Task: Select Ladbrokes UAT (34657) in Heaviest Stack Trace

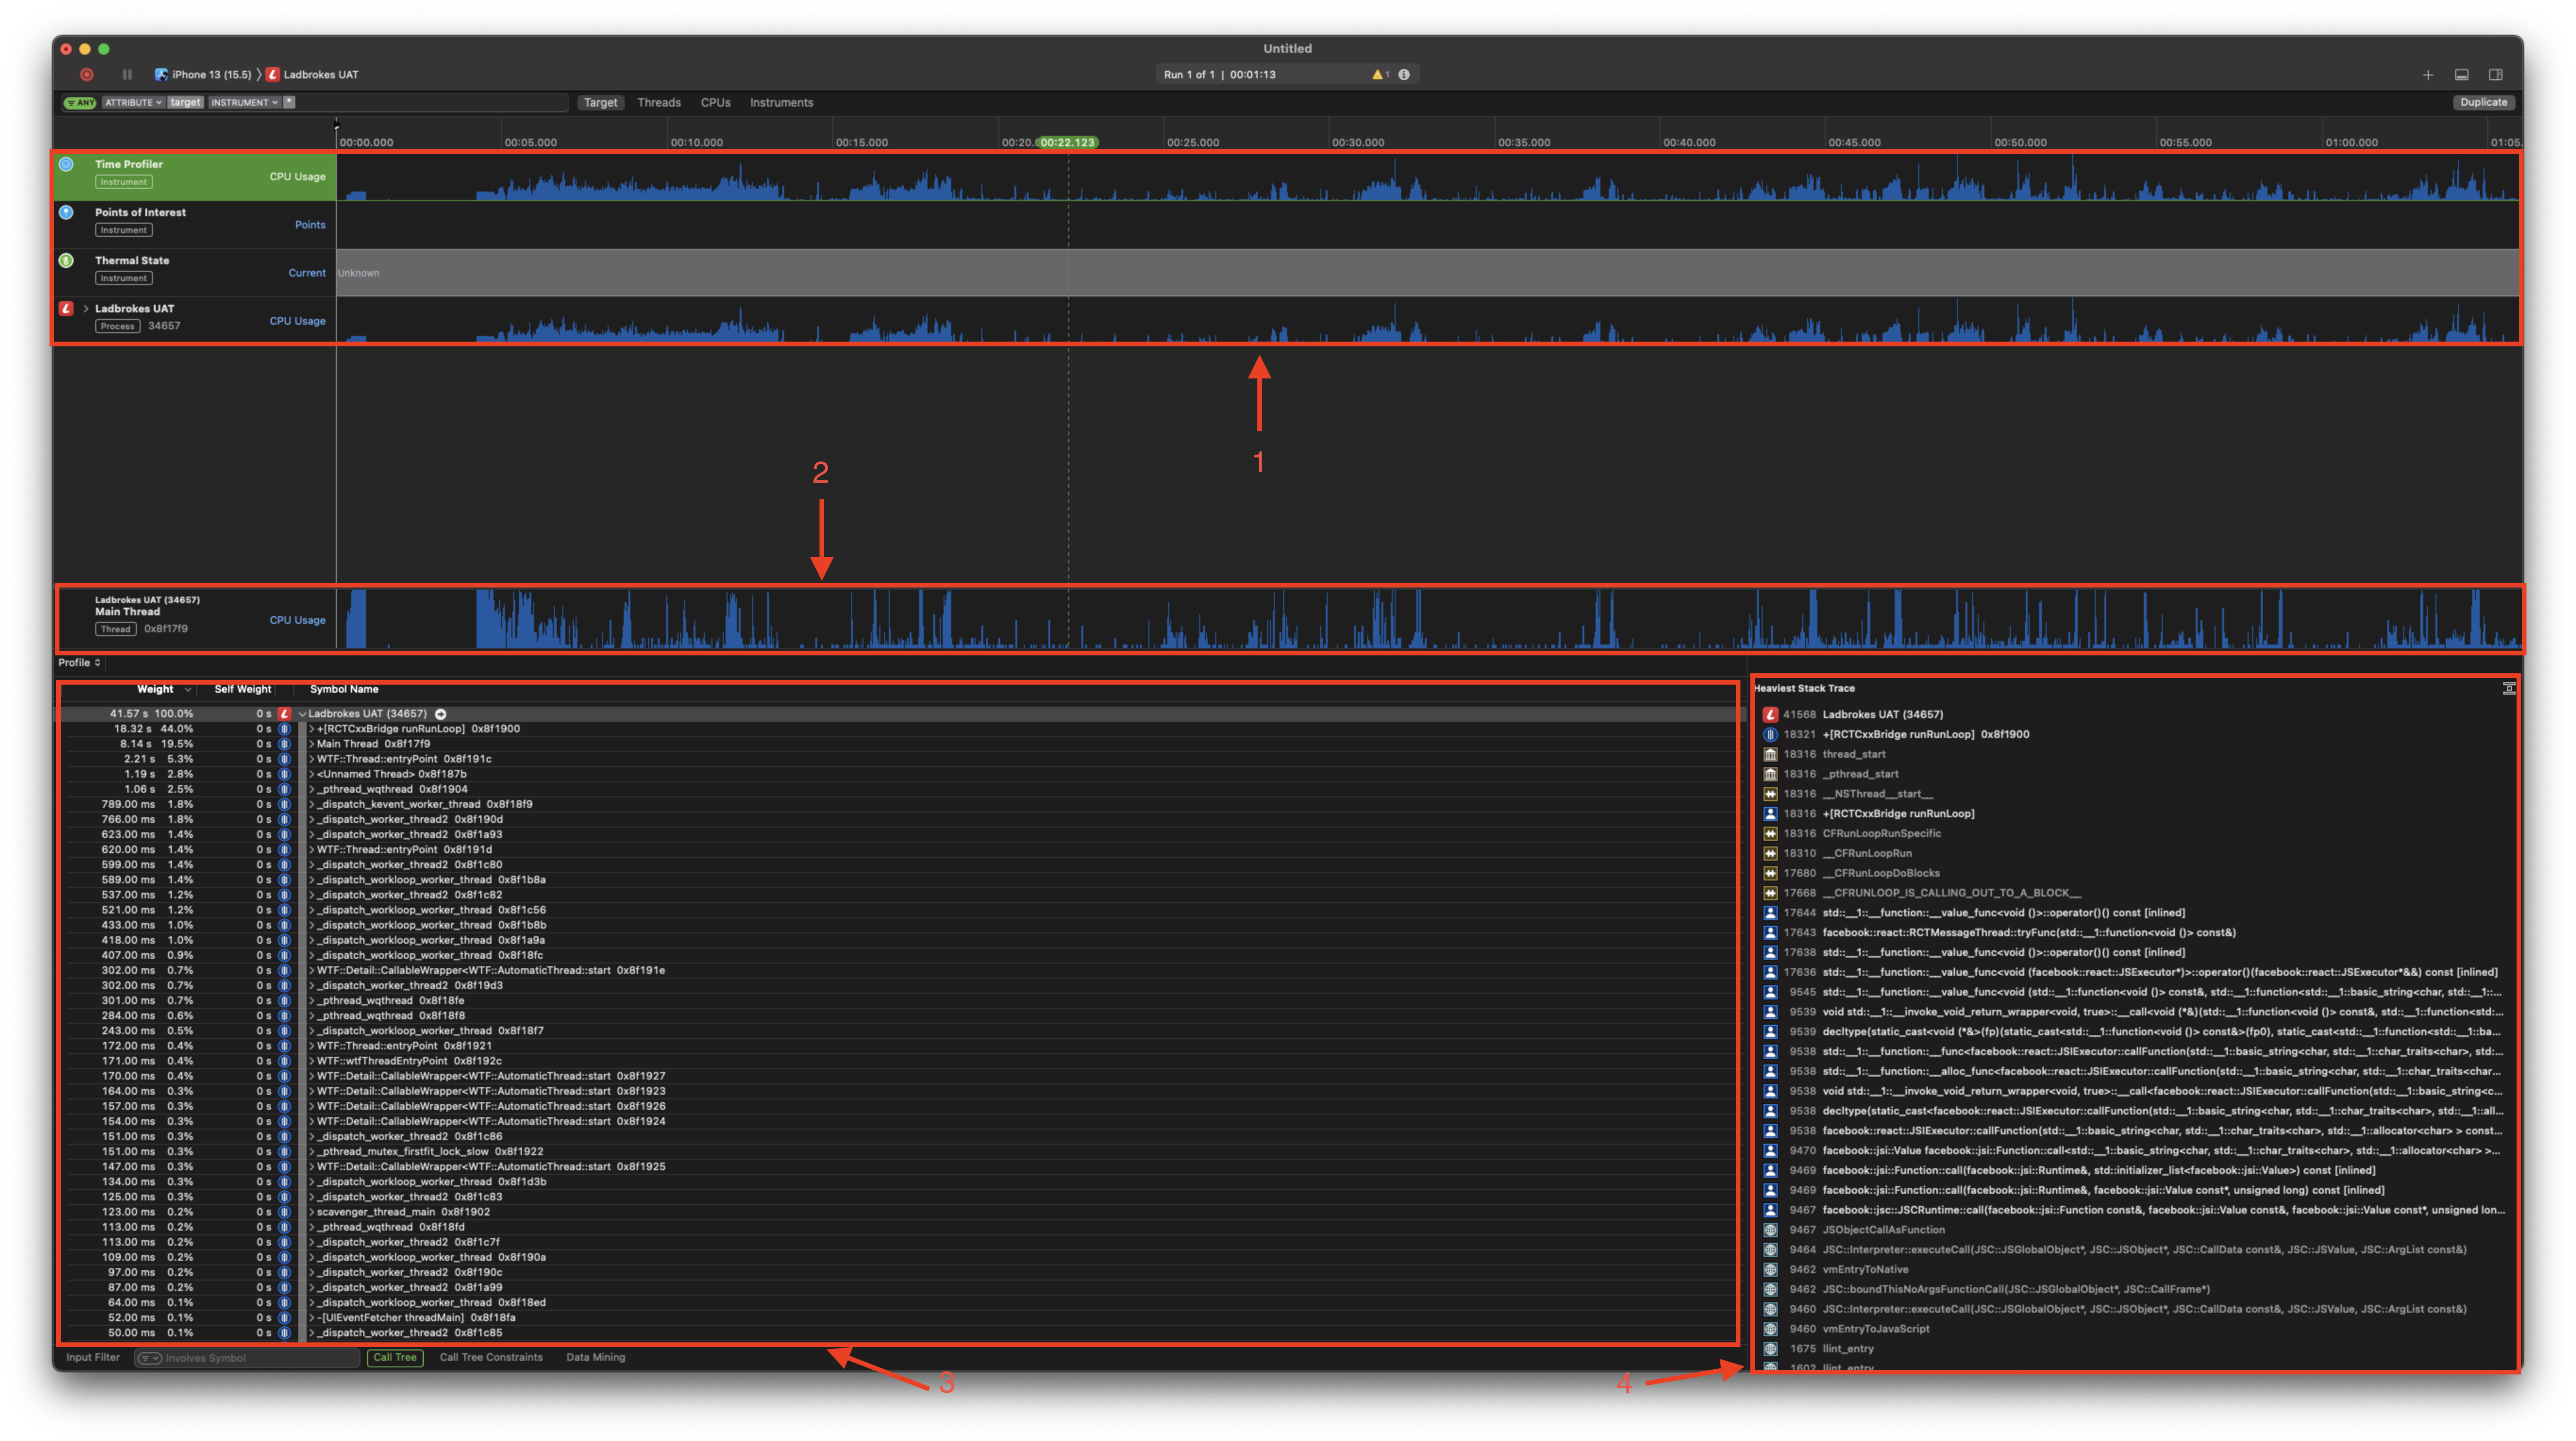Action: (1883, 715)
